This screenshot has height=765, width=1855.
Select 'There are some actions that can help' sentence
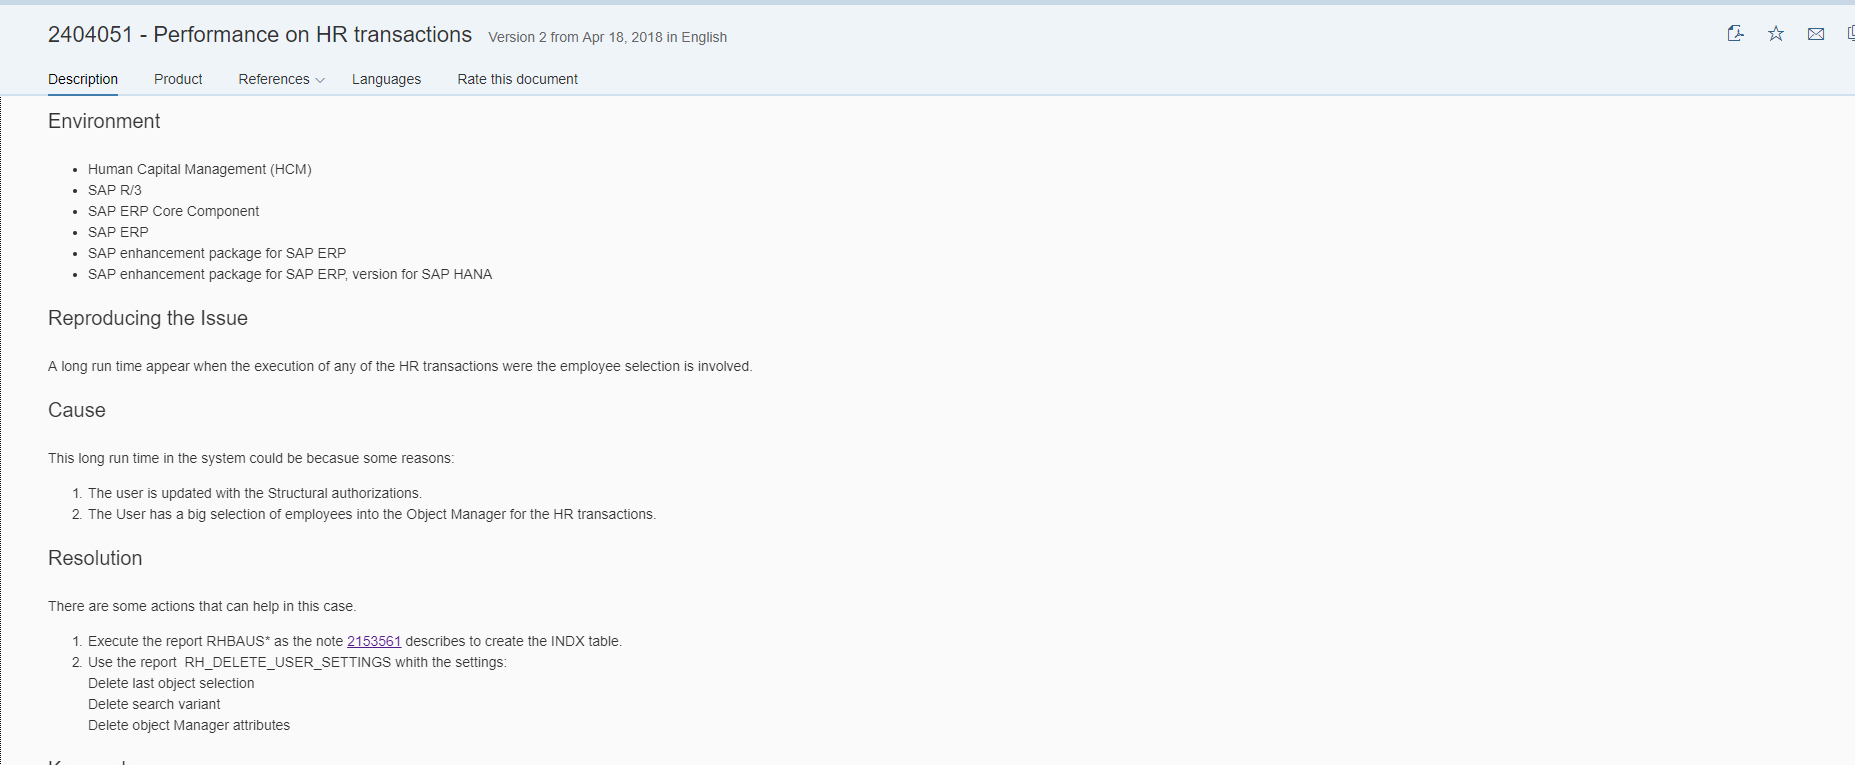202,606
